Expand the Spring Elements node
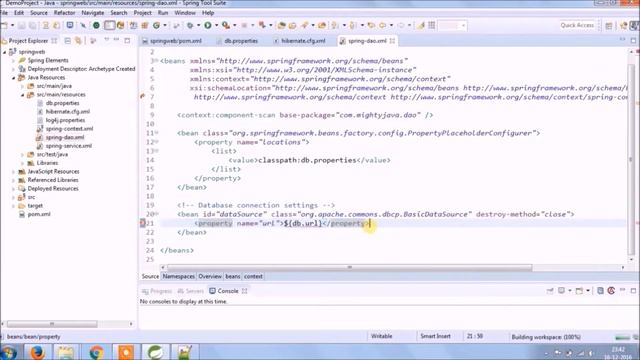The image size is (640, 360). pyautogui.click(x=13, y=60)
